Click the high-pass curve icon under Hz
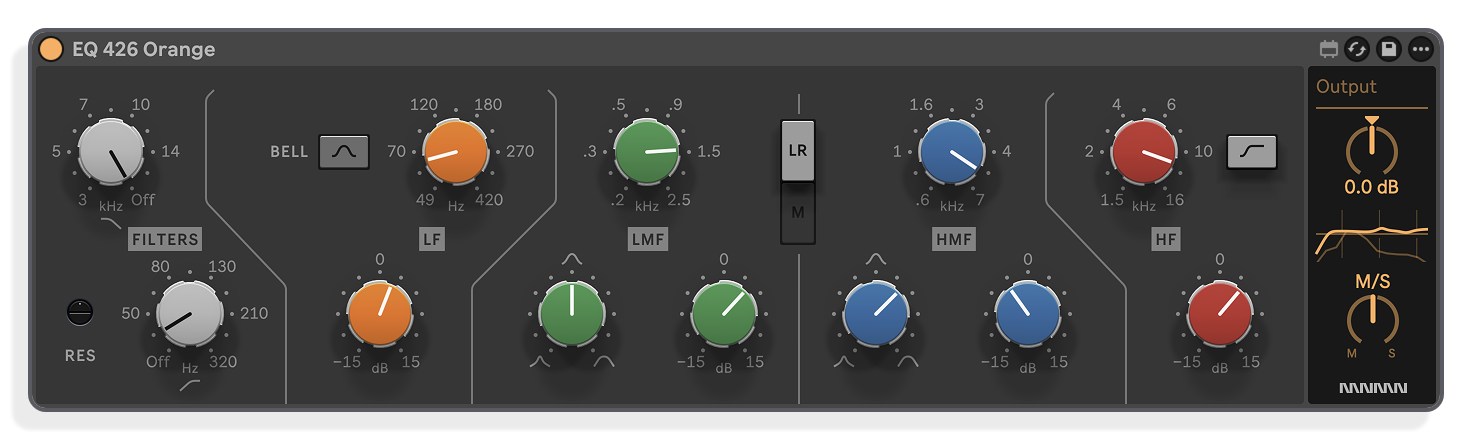The image size is (1472, 440). click(x=190, y=385)
